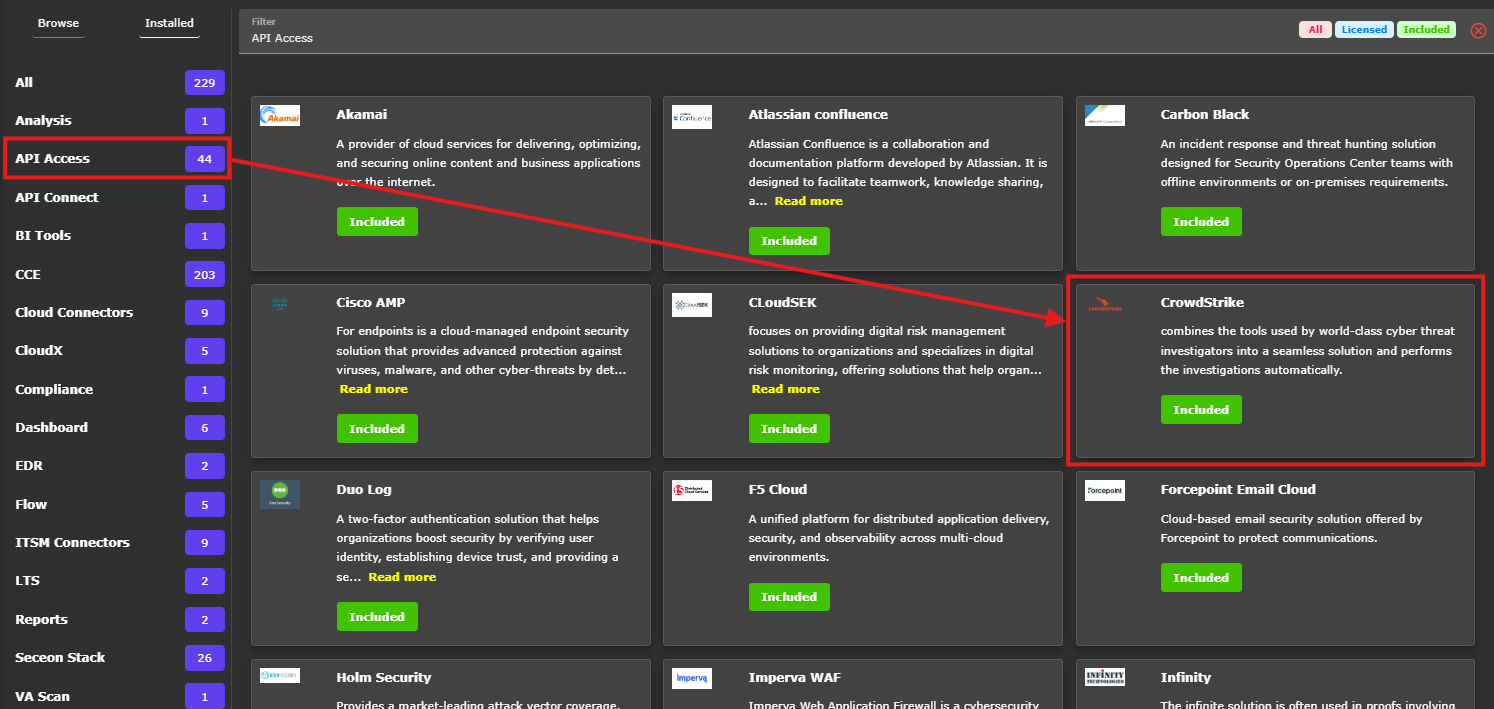Screen dimensions: 1494x709
Task: Click the 229 count badge beside All
Action: [x=205, y=83]
